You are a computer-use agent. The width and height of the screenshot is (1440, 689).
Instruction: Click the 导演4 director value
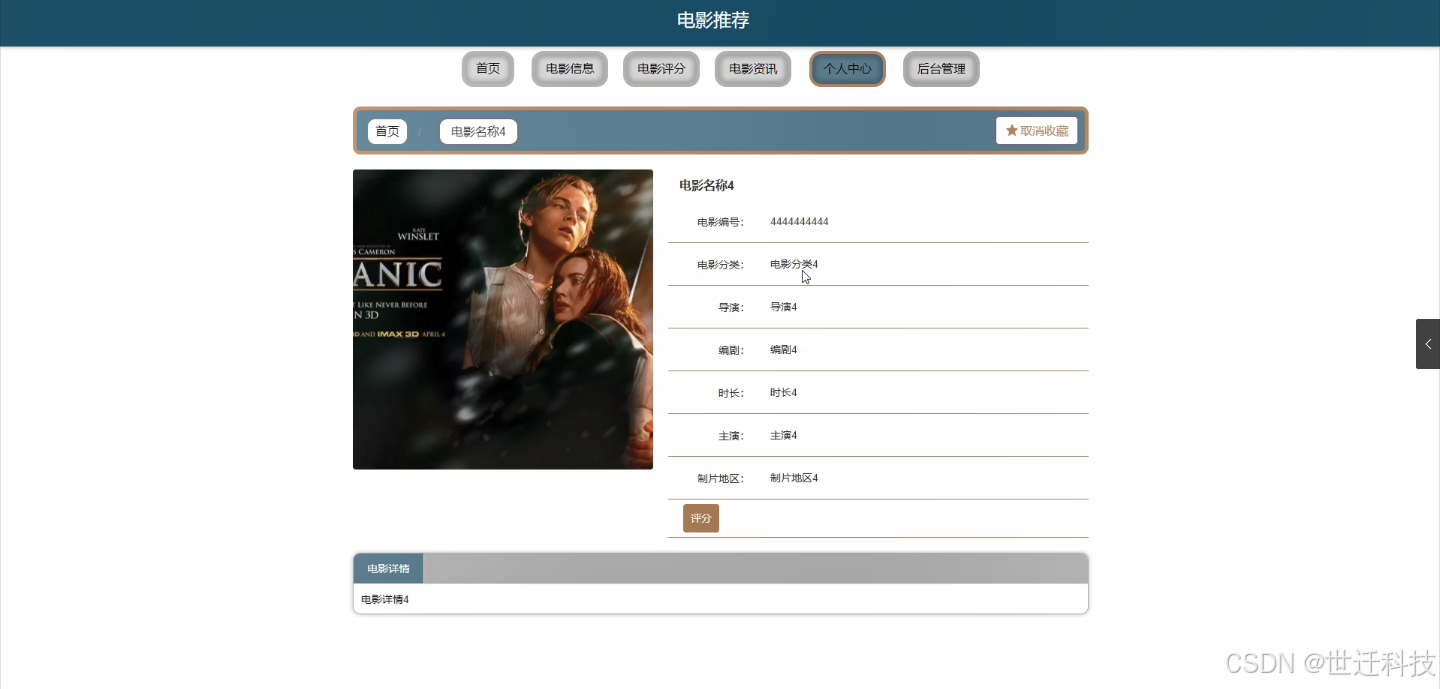coord(783,306)
